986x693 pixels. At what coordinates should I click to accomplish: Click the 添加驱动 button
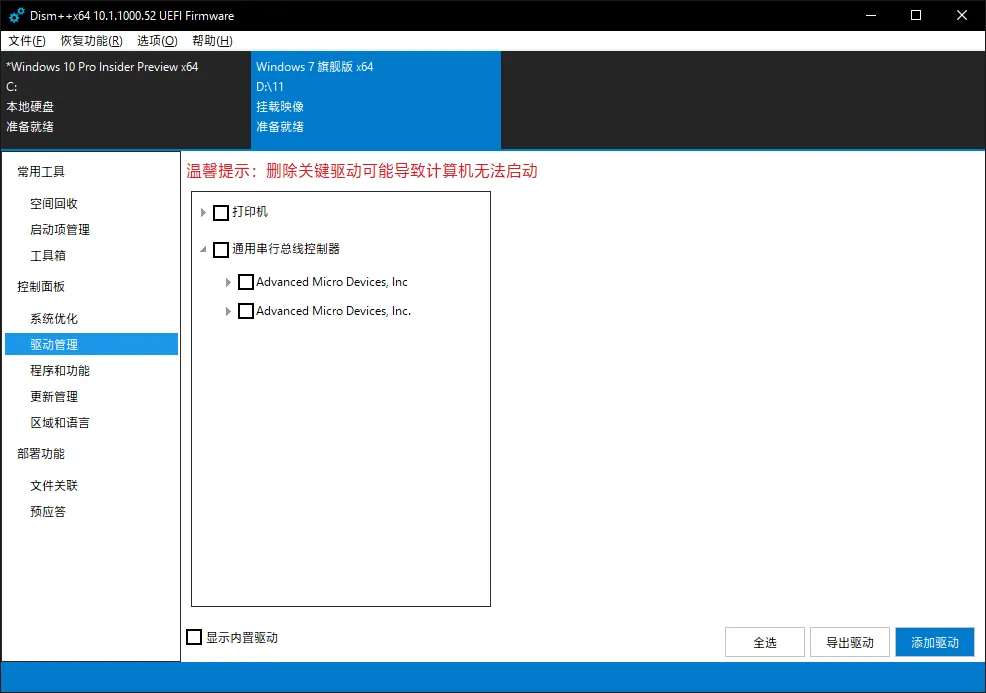pos(934,642)
